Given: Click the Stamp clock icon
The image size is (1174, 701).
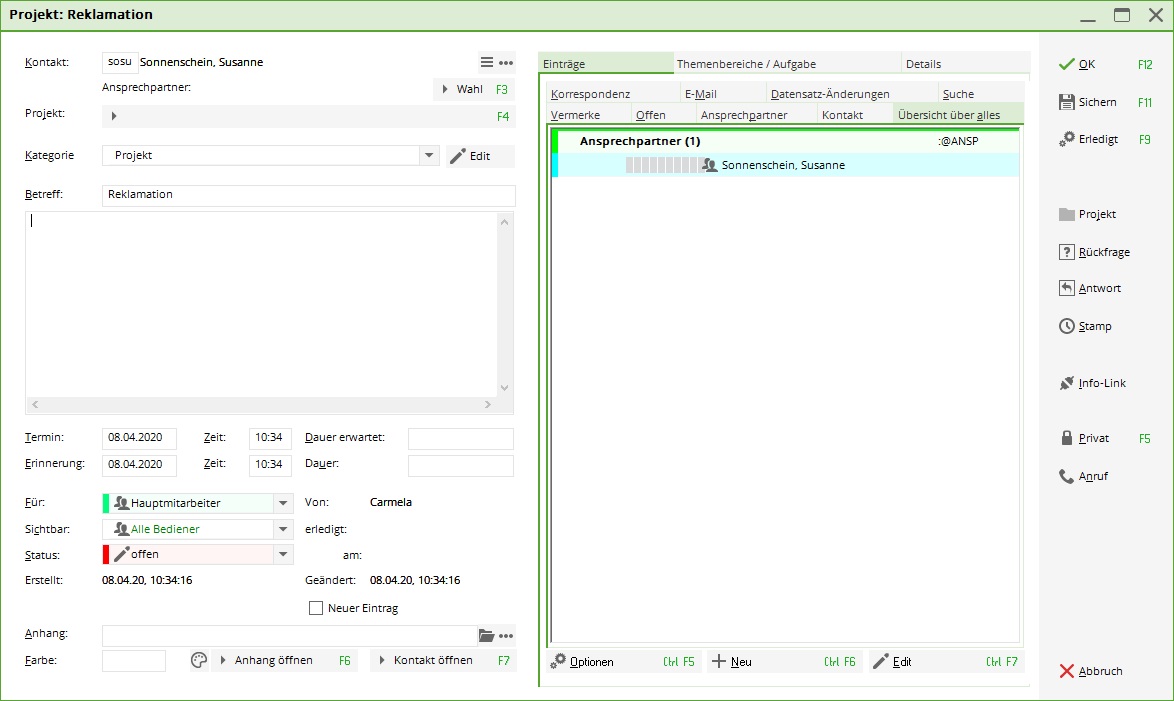Looking at the screenshot, I should (1066, 326).
